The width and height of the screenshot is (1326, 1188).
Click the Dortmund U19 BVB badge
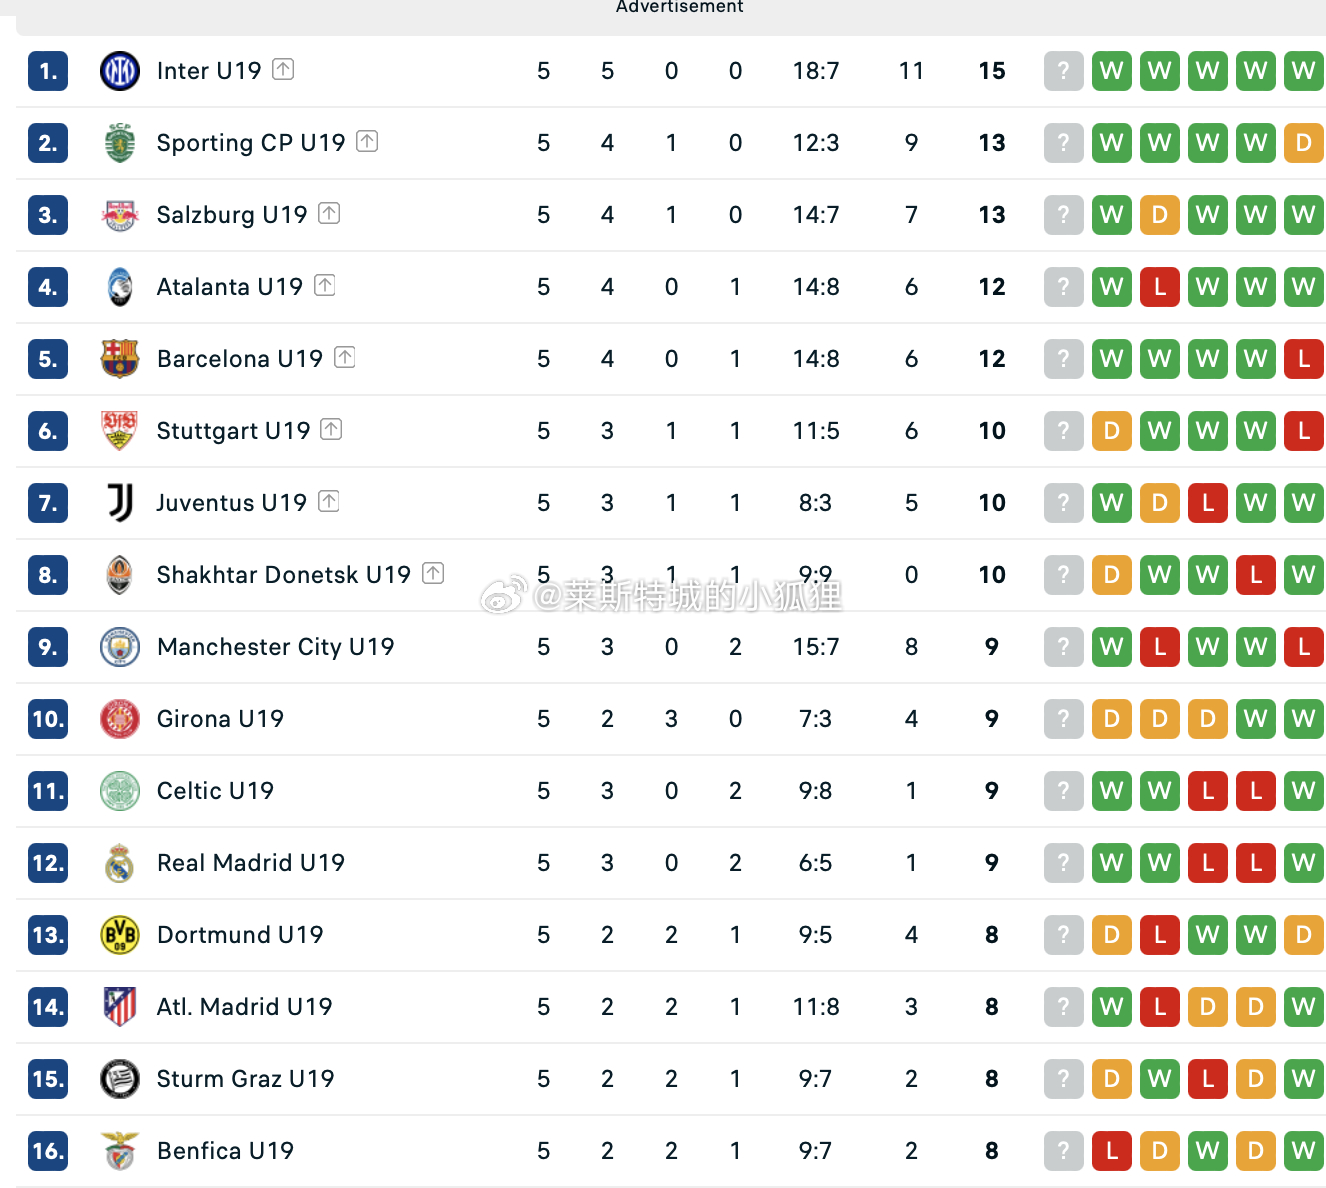[120, 935]
